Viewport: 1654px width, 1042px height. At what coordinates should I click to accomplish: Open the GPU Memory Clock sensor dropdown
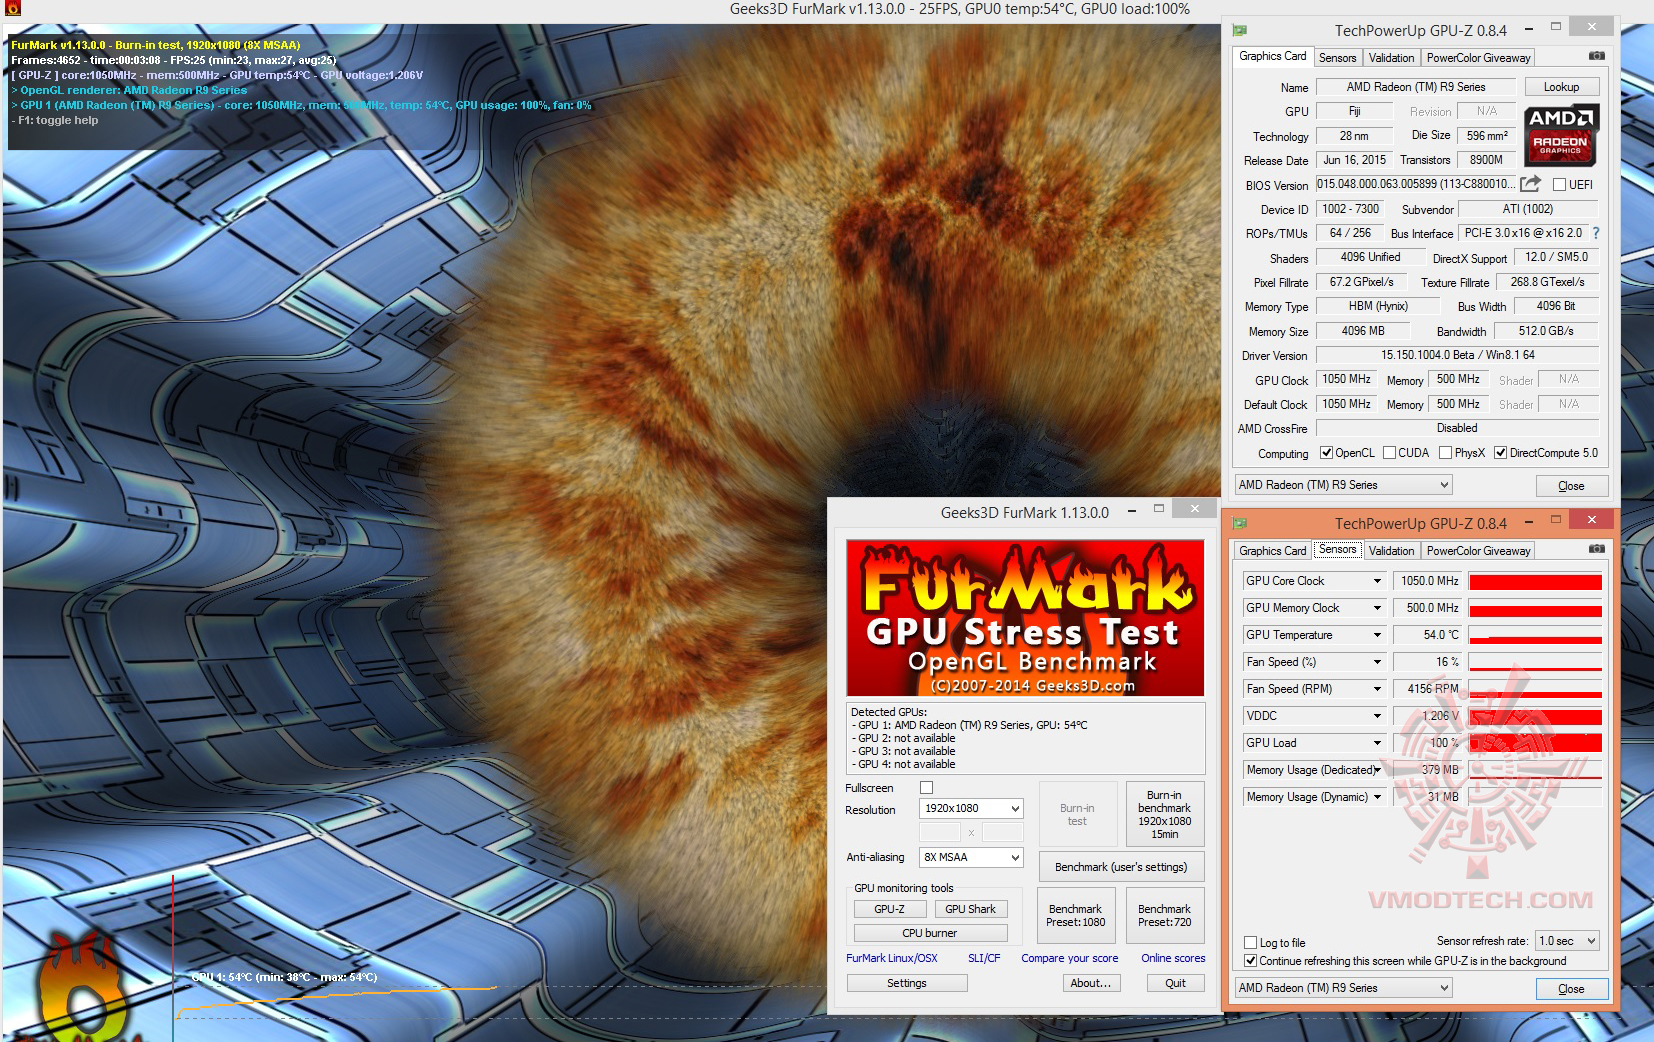(x=1377, y=608)
